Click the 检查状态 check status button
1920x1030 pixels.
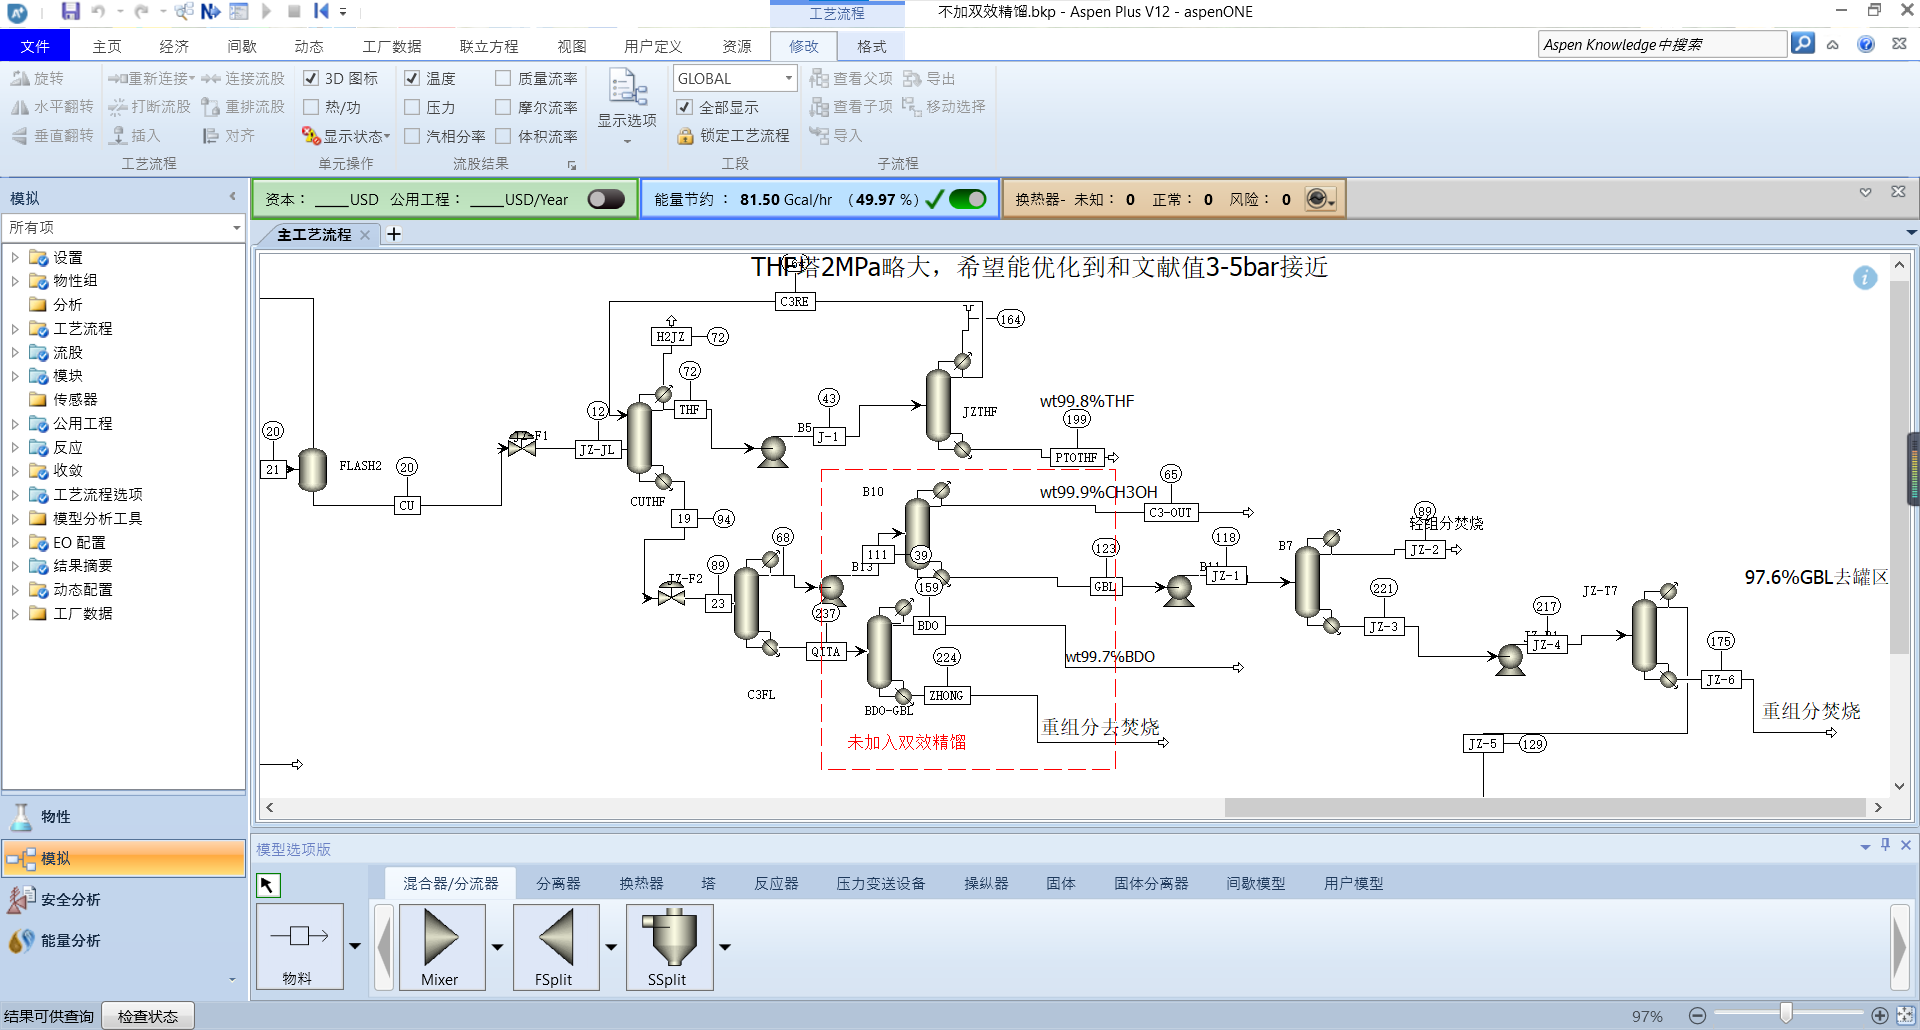tap(148, 1016)
